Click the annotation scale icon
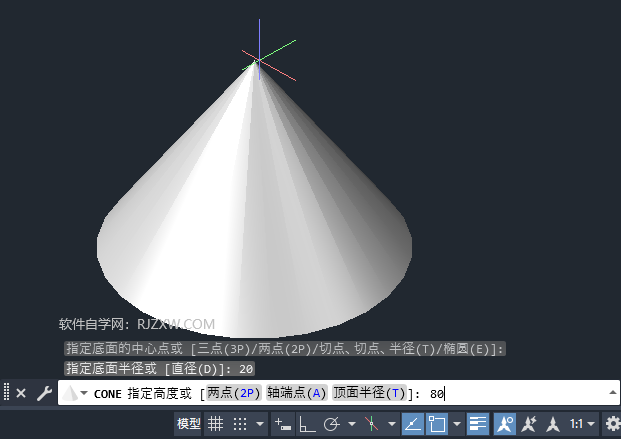Image resolution: width=621 pixels, height=439 pixels. (553, 424)
